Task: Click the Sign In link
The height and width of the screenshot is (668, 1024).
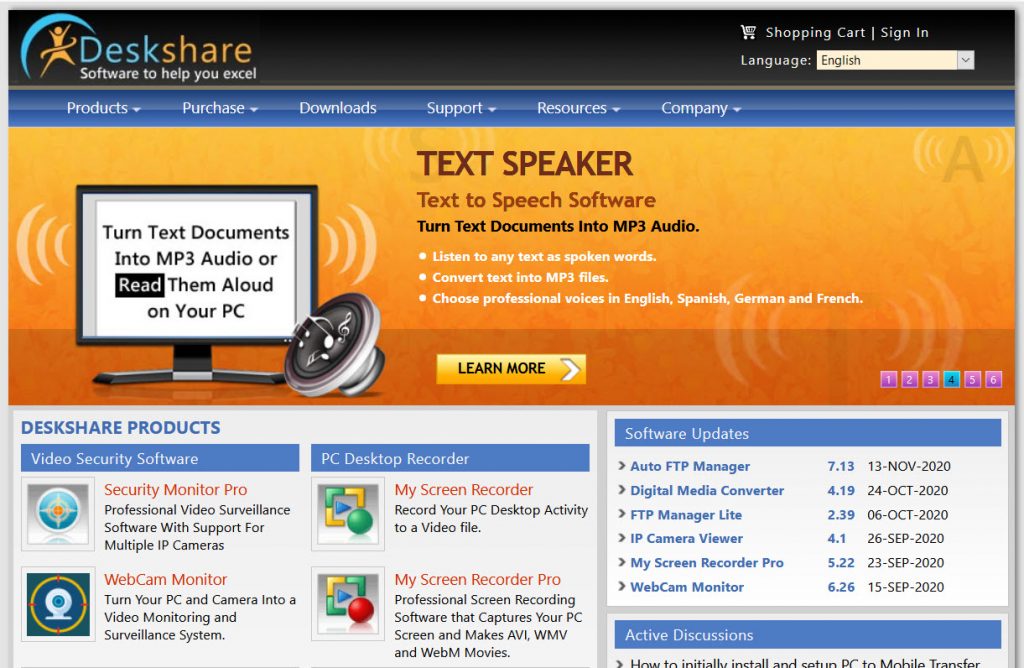Action: (904, 32)
